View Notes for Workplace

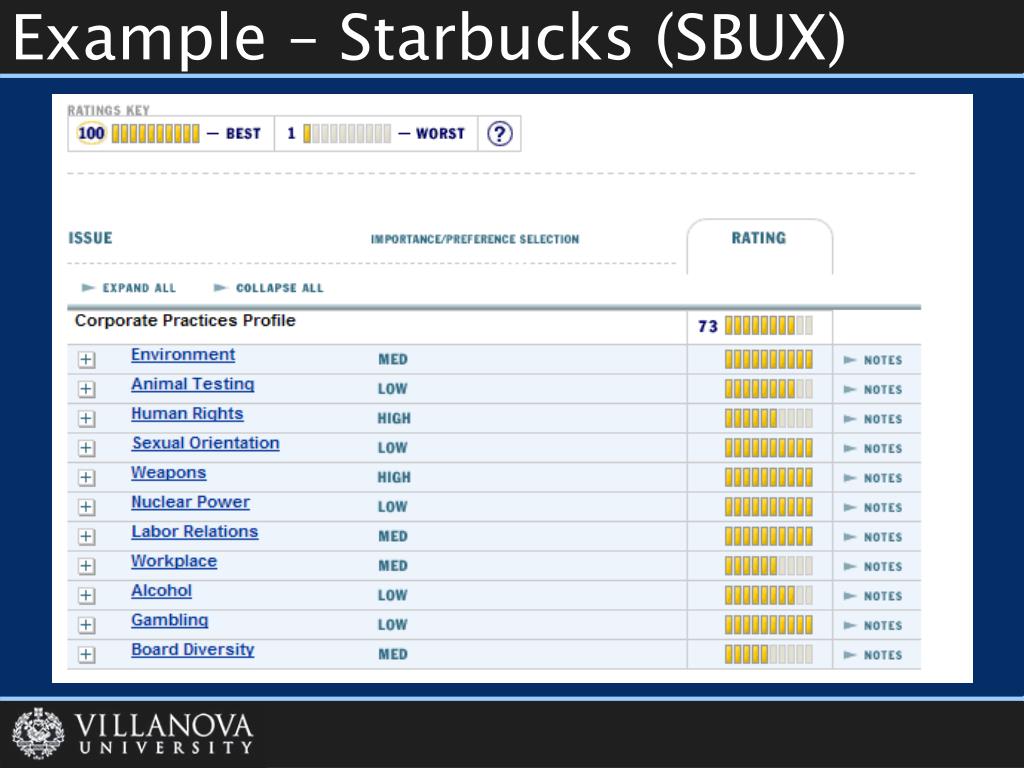tap(873, 567)
